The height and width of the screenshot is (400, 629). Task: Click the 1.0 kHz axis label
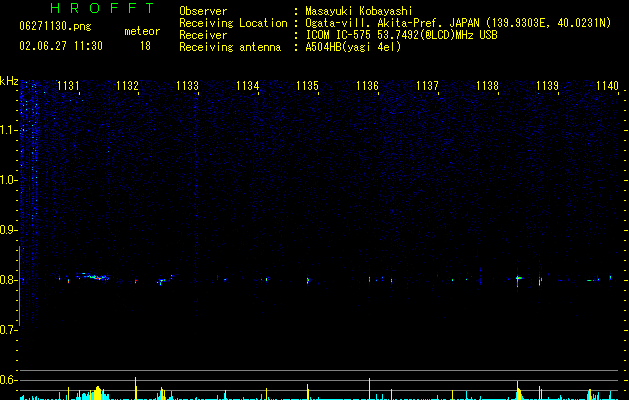pos(7,180)
